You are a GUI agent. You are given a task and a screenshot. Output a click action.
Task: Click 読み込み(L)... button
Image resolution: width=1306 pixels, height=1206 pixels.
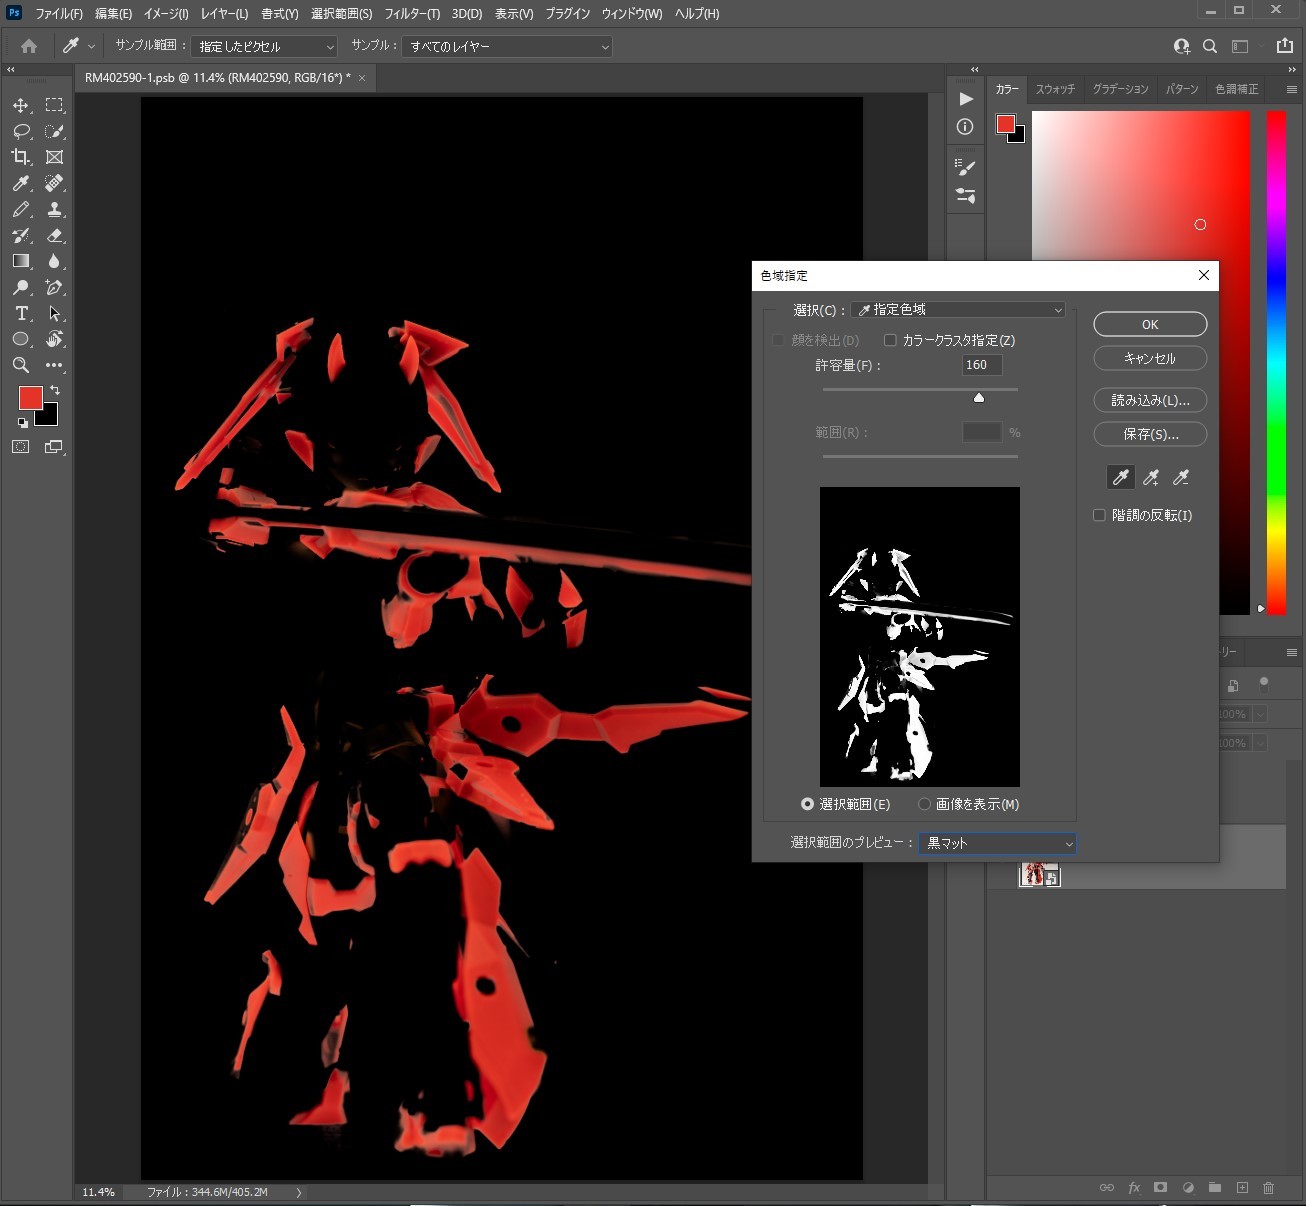1150,400
